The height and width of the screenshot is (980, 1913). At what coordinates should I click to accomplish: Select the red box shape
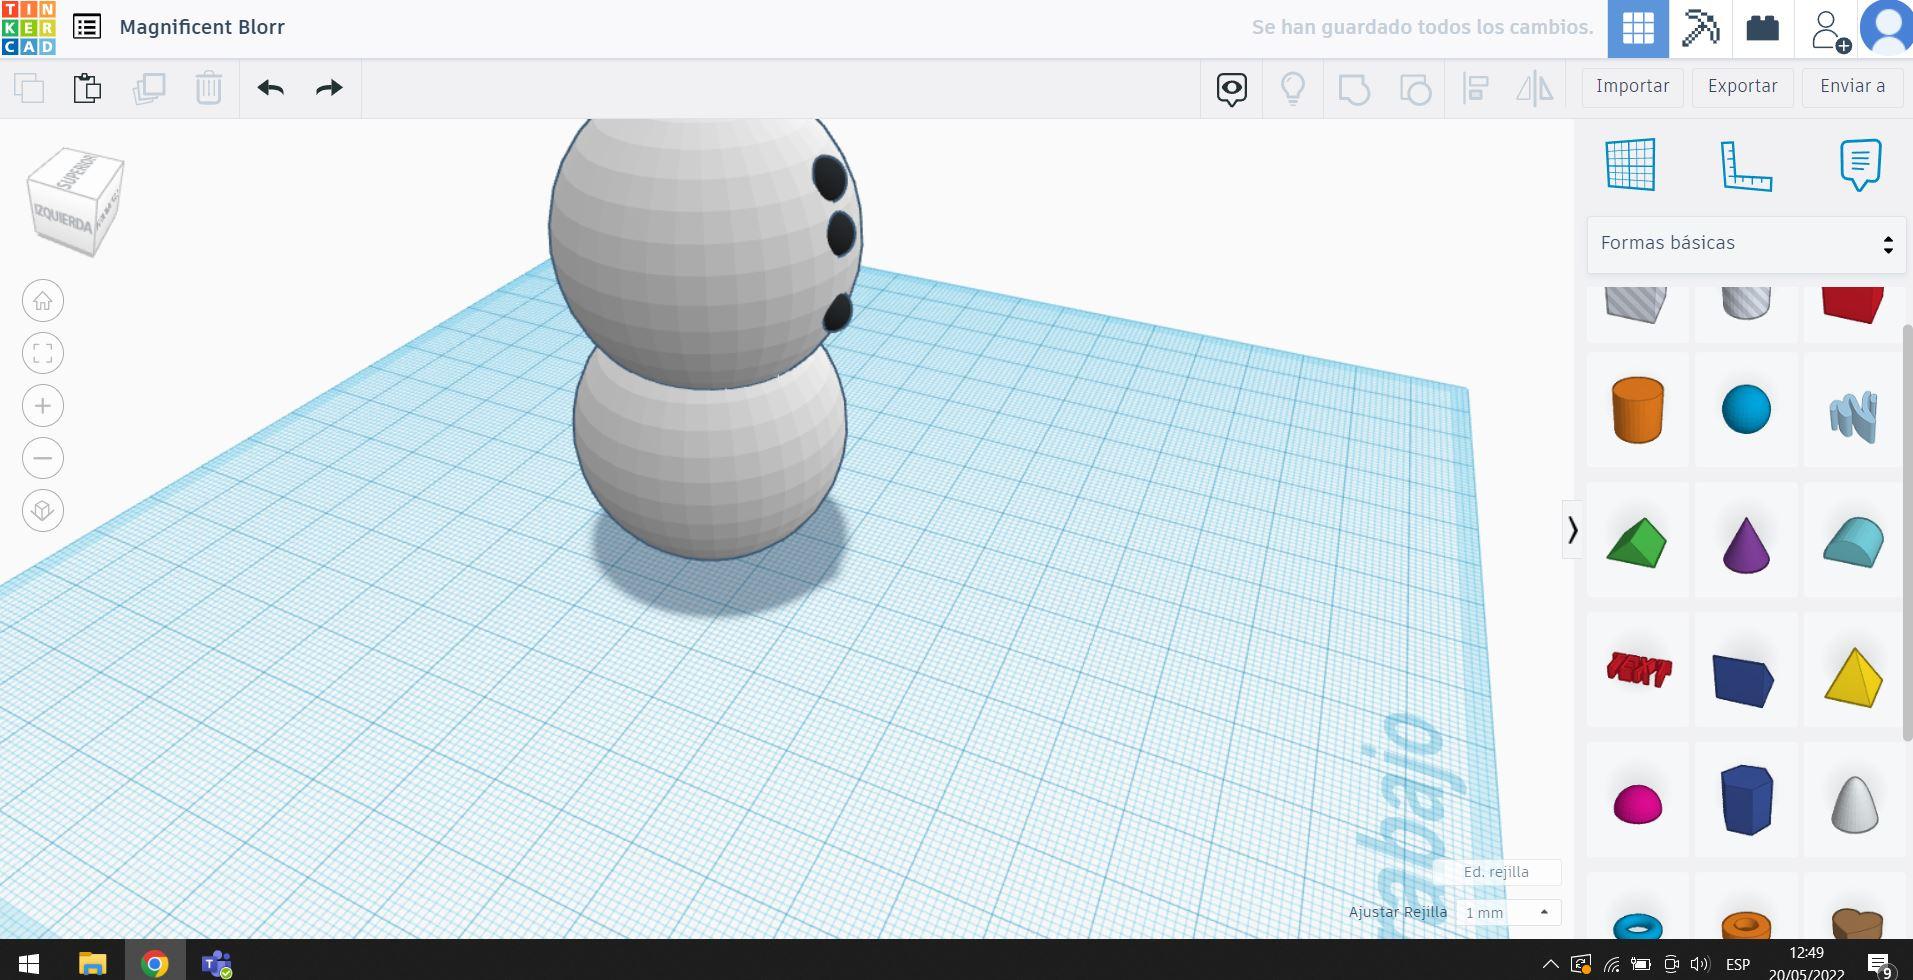1854,305
